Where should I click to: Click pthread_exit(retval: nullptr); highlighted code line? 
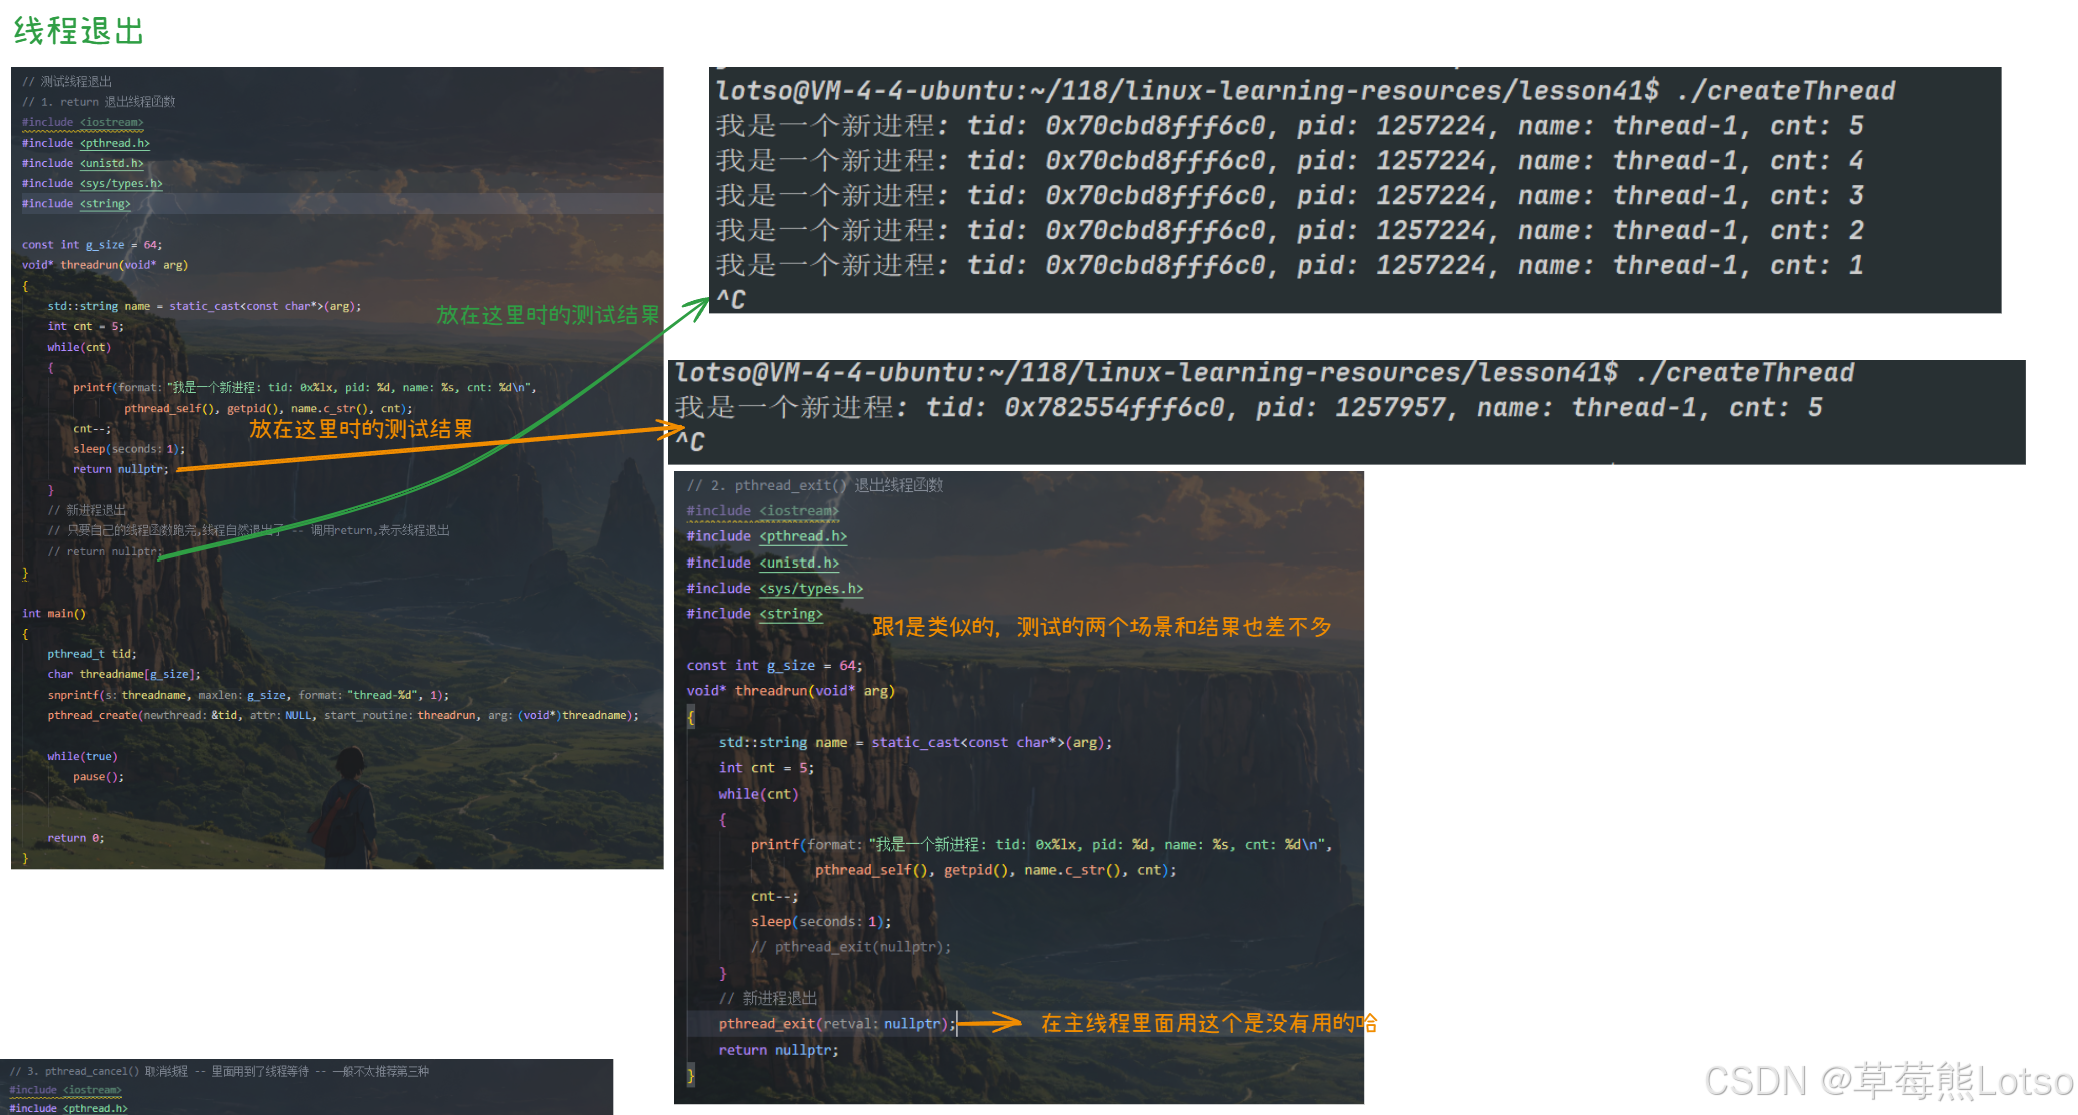pyautogui.click(x=836, y=1024)
